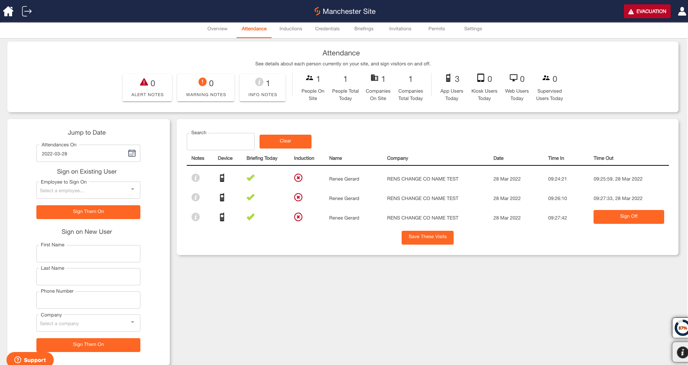Click the green briefing checkmark for 09:27:42 visit

click(x=251, y=217)
